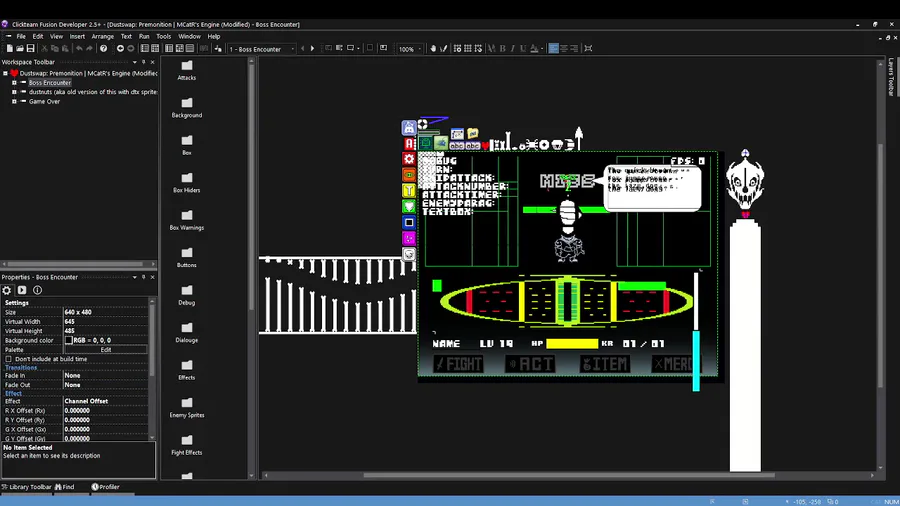Click the Virtual Width value field 645
Viewport: 900px width, 506px height.
tap(106, 322)
